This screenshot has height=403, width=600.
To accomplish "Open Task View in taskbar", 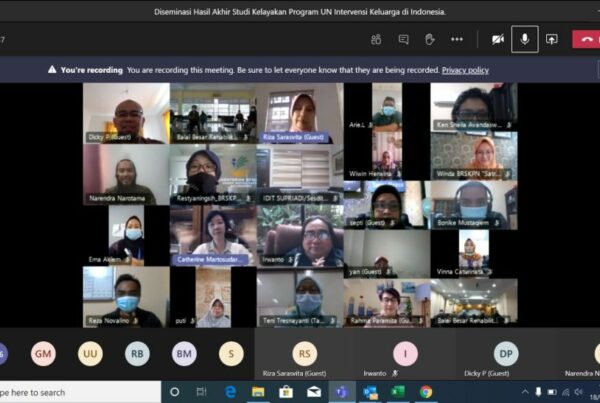I will coord(201,392).
